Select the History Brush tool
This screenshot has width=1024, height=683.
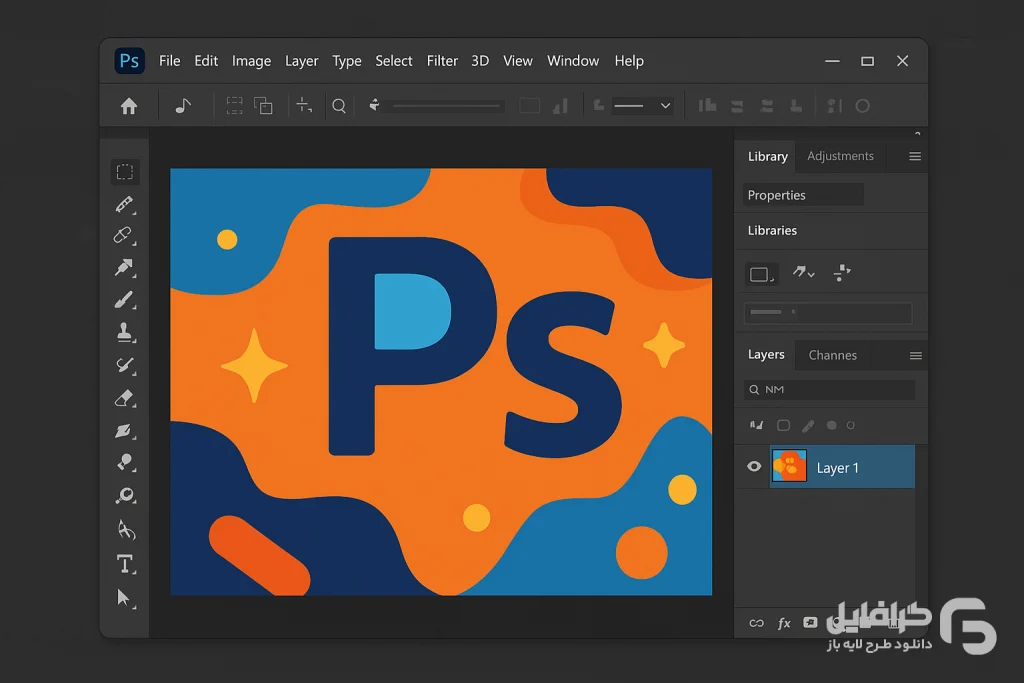(125, 365)
